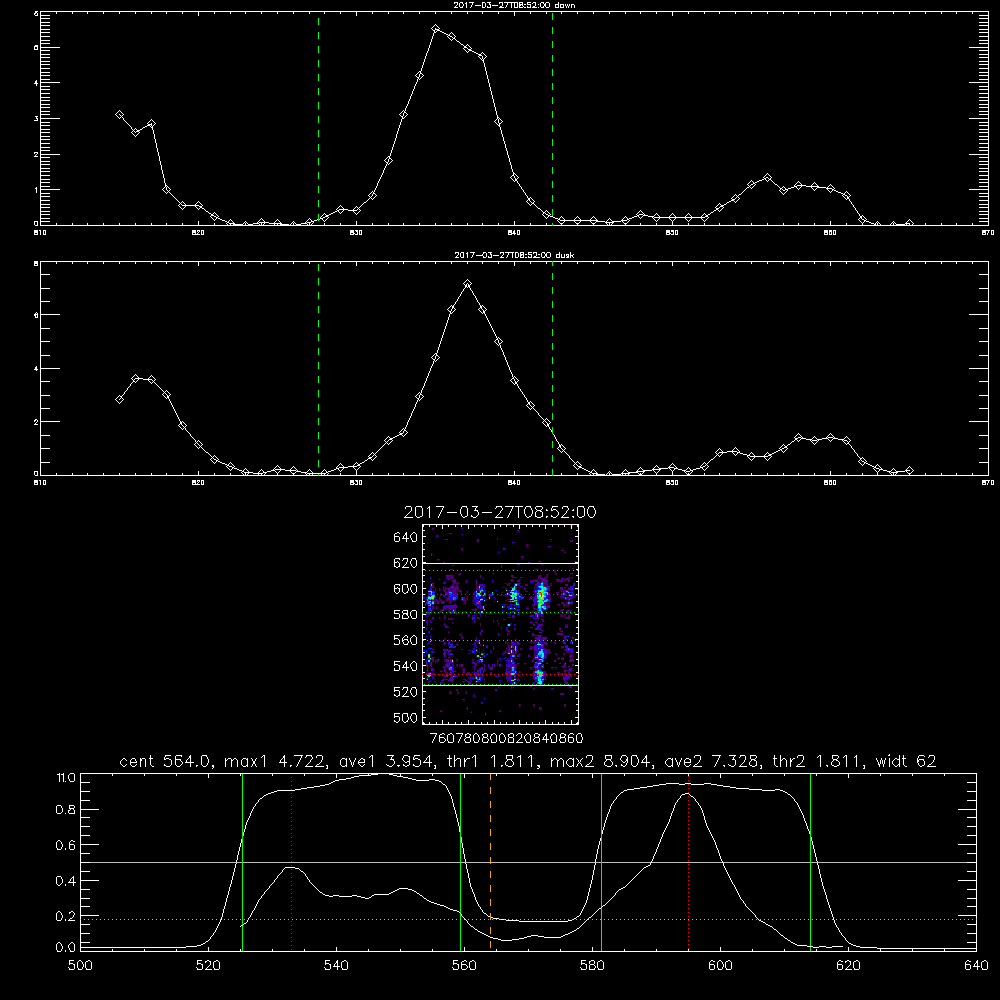
Task: Click the 500 y-axis label beside spectral image
Action: tap(406, 718)
